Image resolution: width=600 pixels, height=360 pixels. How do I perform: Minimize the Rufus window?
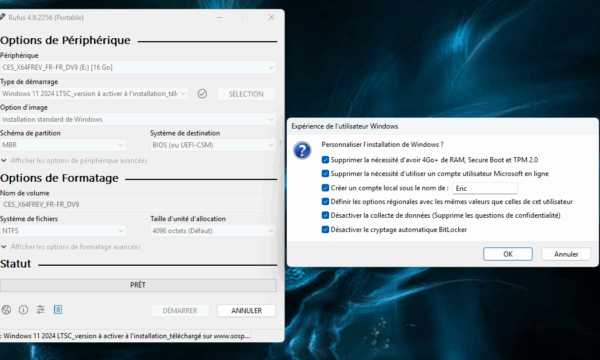pos(219,17)
